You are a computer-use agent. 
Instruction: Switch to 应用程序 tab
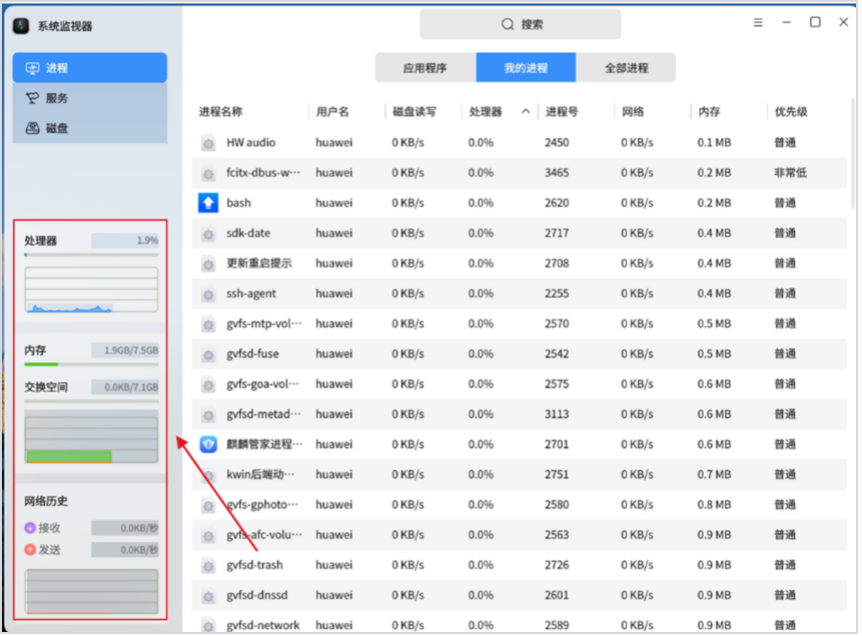coord(425,68)
